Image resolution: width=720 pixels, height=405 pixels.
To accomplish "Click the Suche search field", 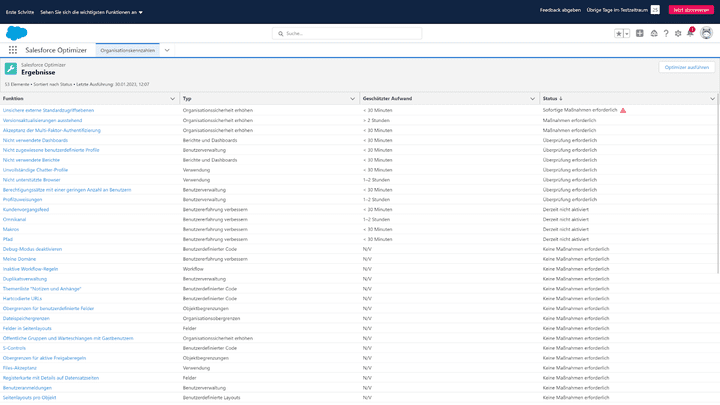I will [x=360, y=33].
